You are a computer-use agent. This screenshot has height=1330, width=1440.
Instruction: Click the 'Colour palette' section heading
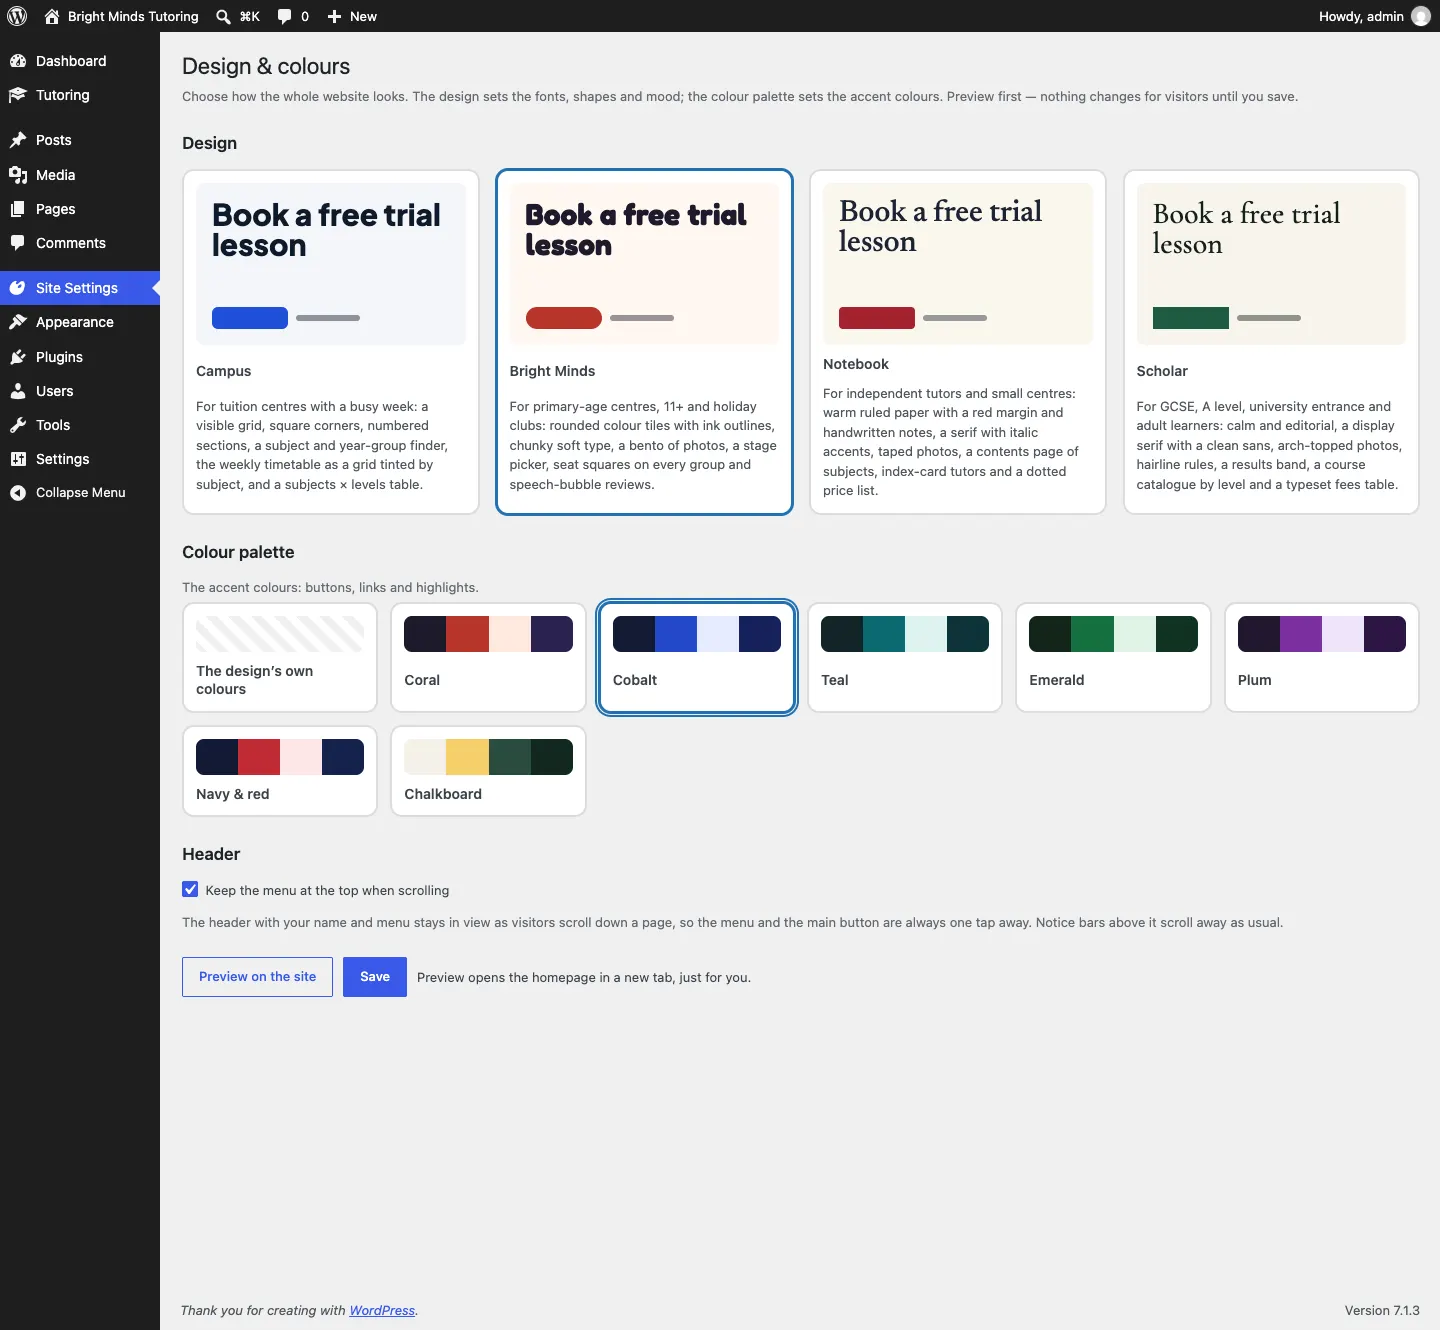click(238, 552)
